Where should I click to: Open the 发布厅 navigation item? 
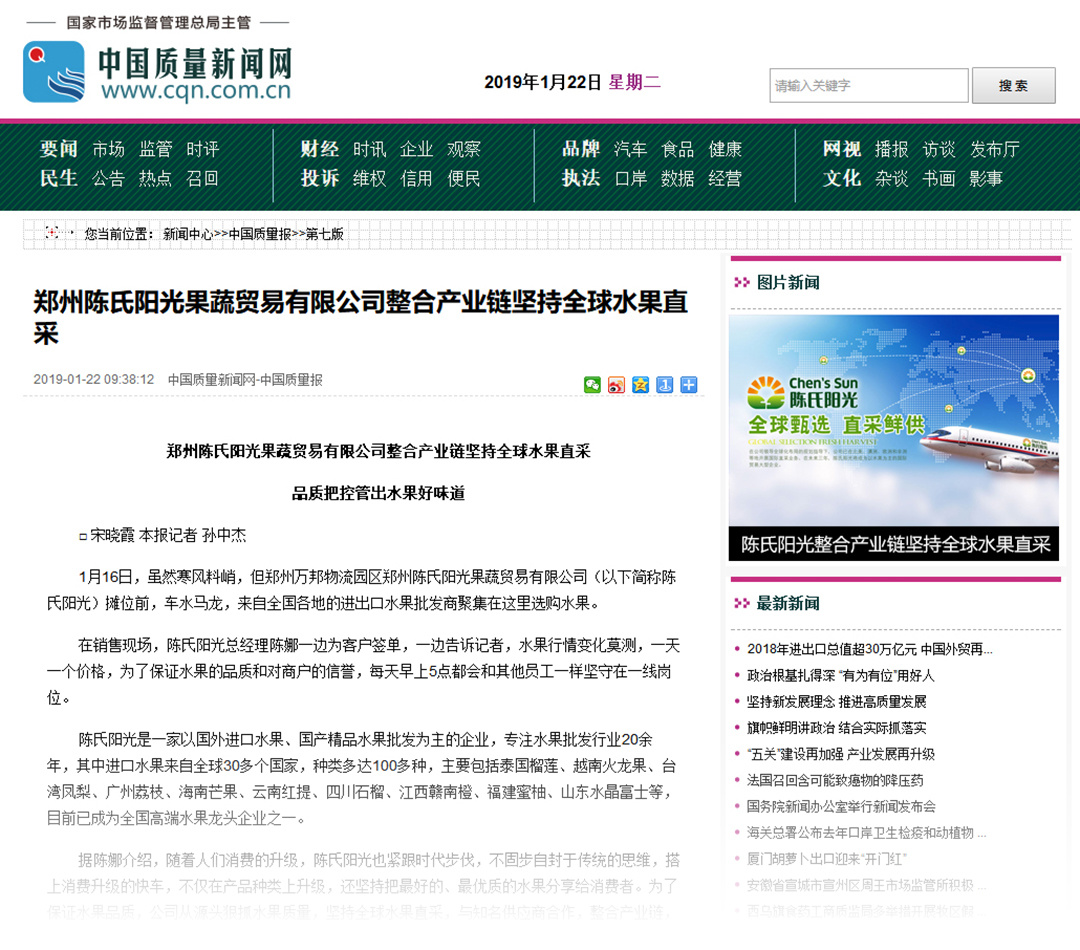[995, 149]
